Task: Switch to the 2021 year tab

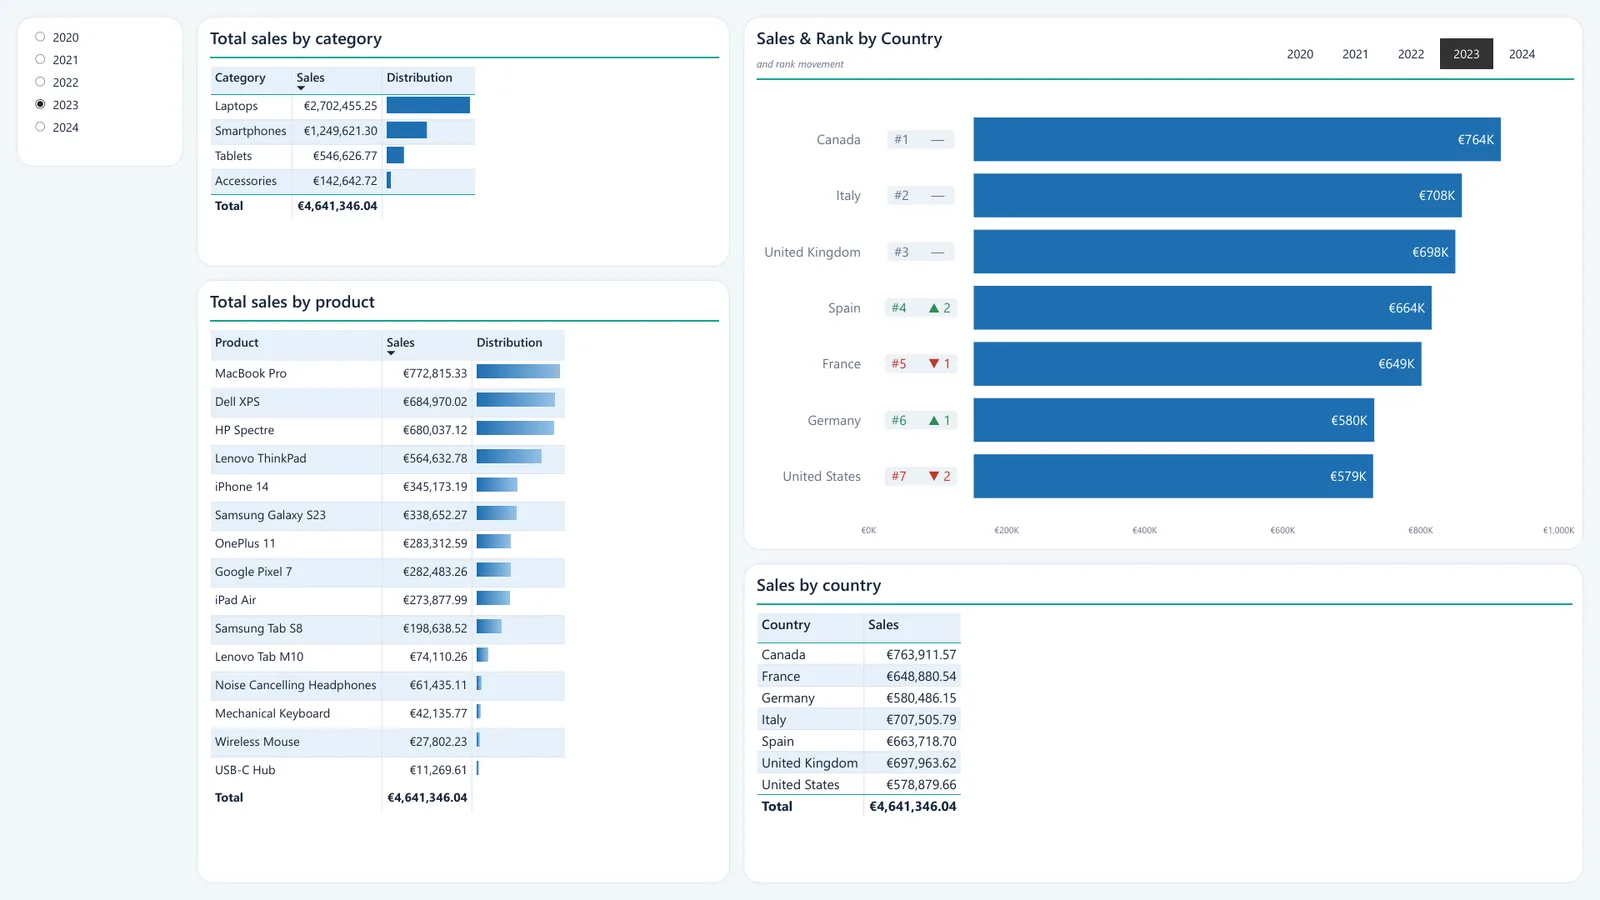Action: (1355, 54)
